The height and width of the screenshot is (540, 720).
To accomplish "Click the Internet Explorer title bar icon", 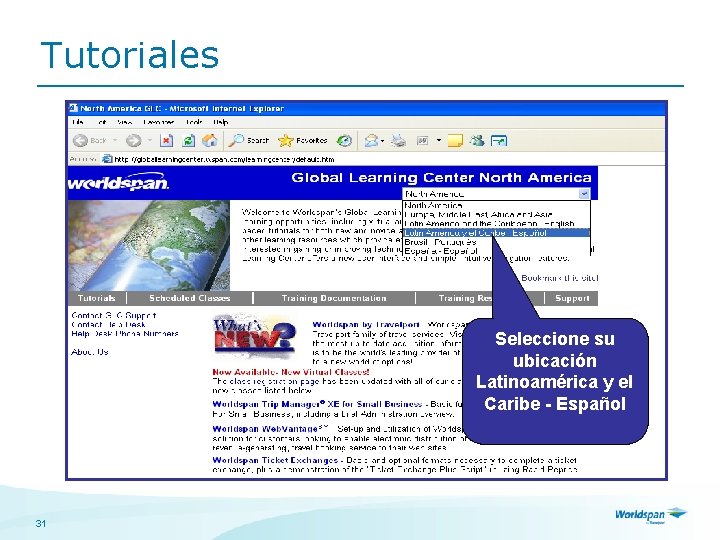I will tap(73, 108).
